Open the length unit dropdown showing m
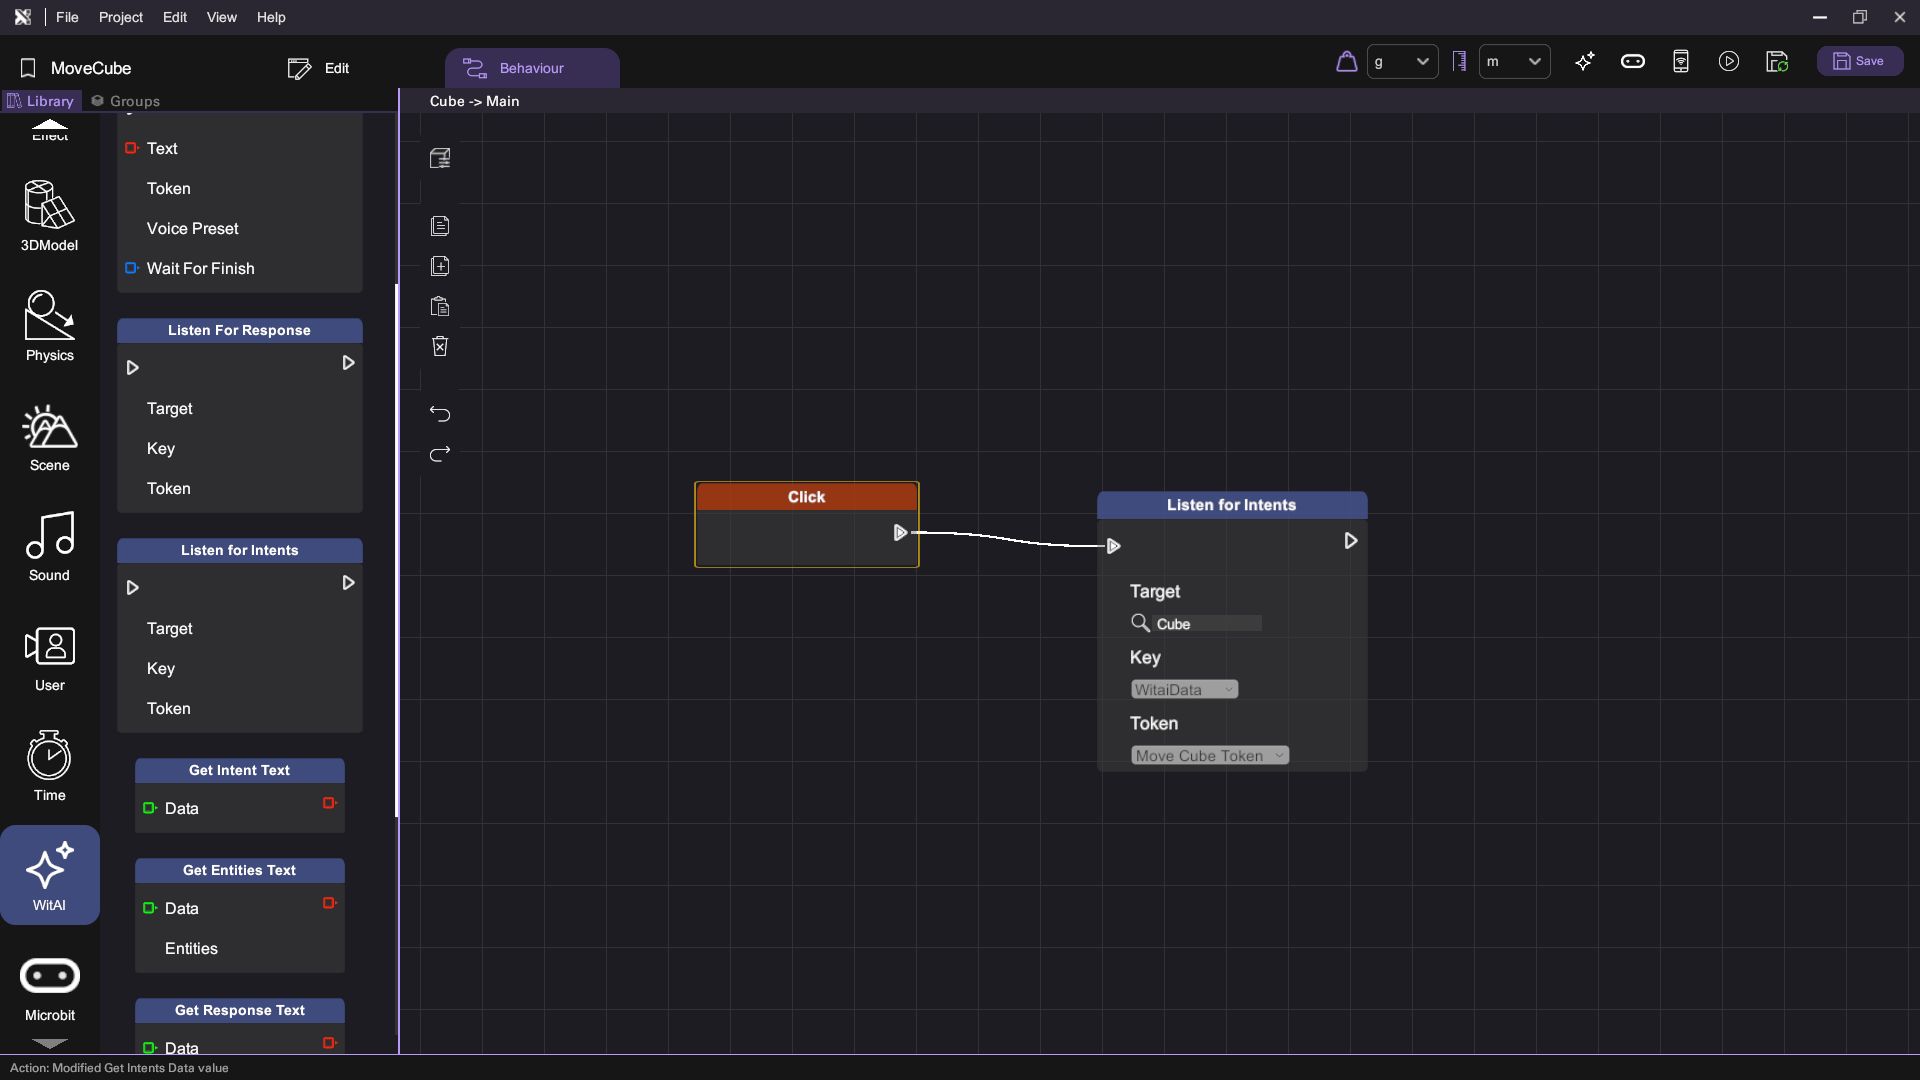 [x=1514, y=62]
